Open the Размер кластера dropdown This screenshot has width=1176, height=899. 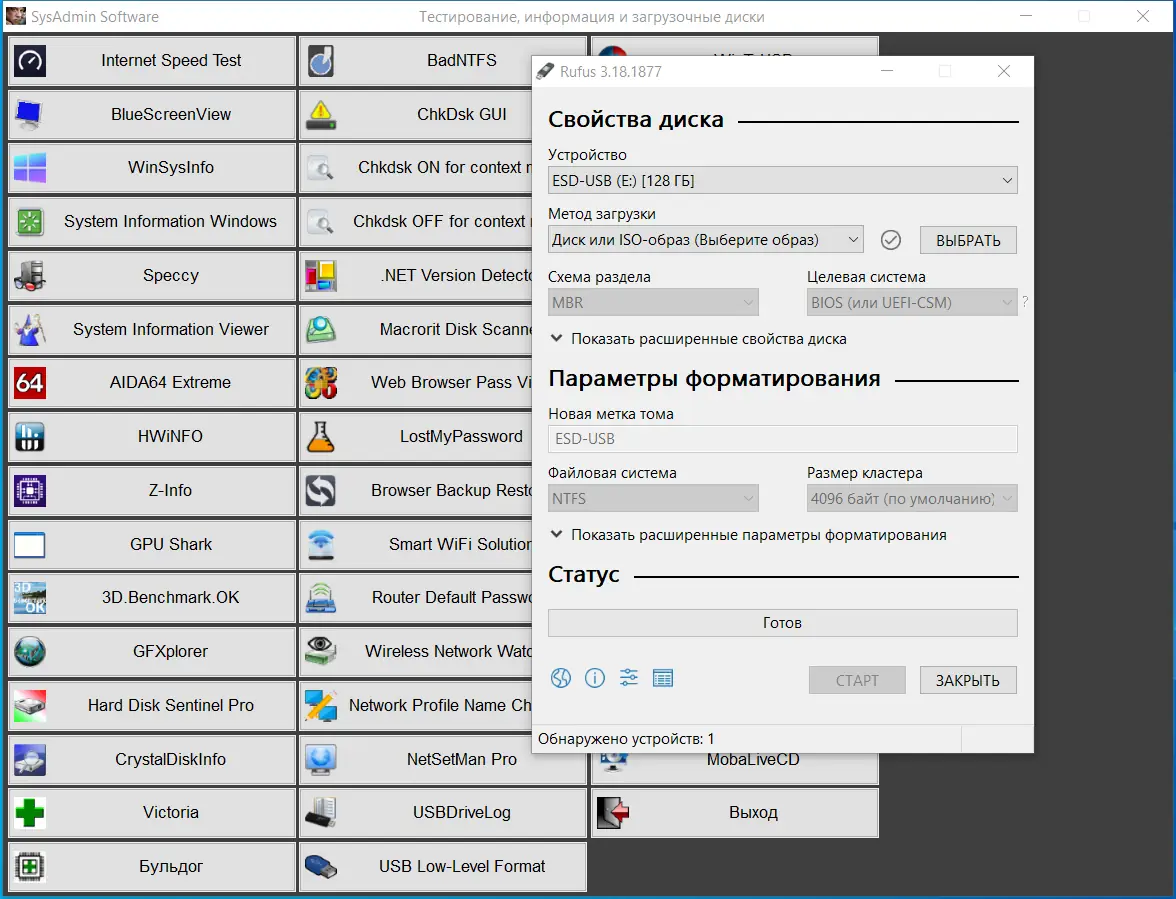[x=911, y=499]
